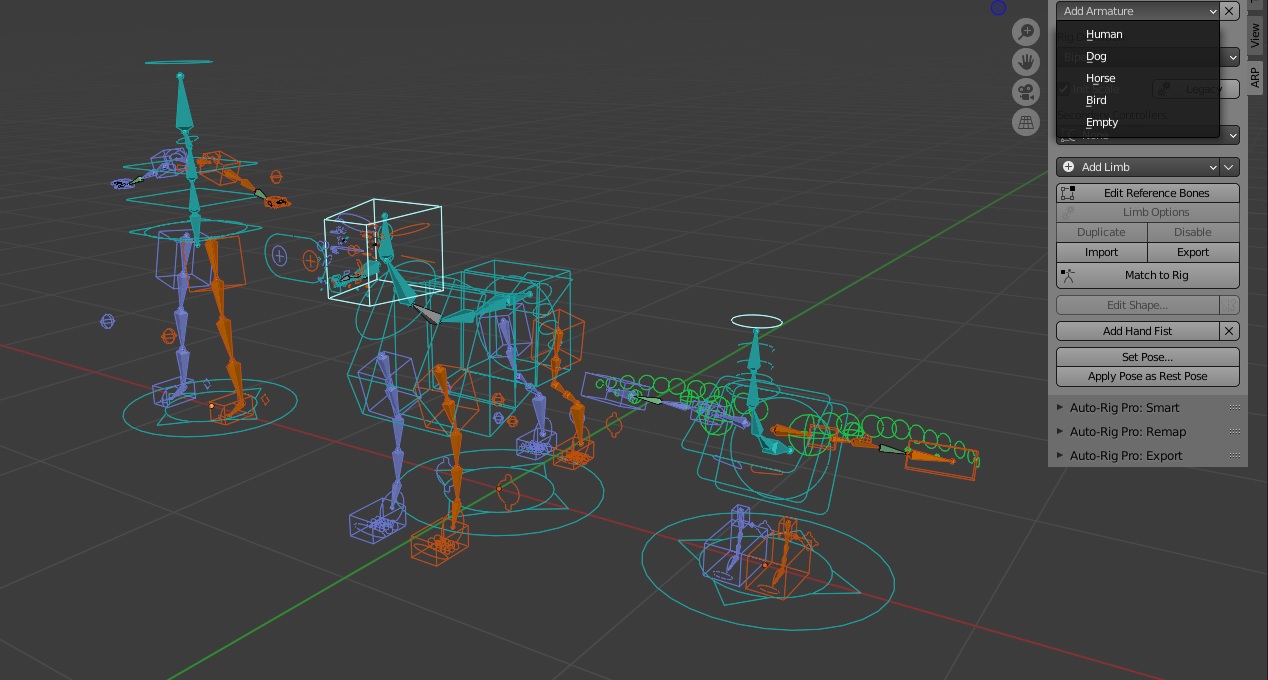Click the extra arrow button beside Add Limb

point(1230,167)
